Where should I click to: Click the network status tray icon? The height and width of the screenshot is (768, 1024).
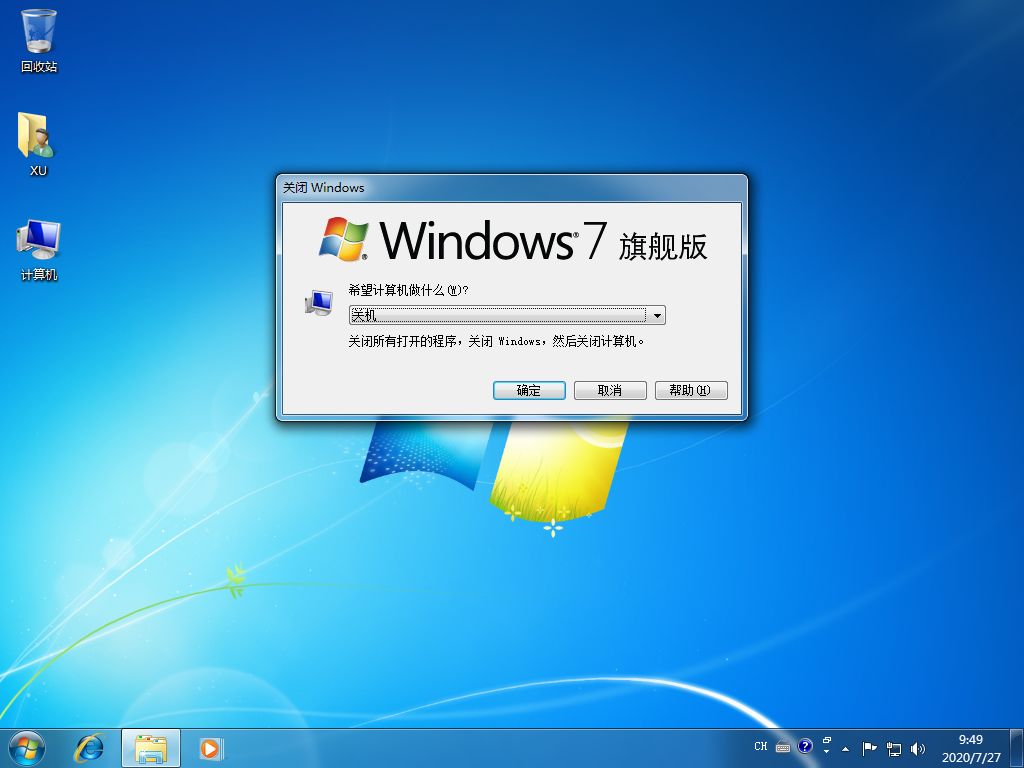coord(893,748)
